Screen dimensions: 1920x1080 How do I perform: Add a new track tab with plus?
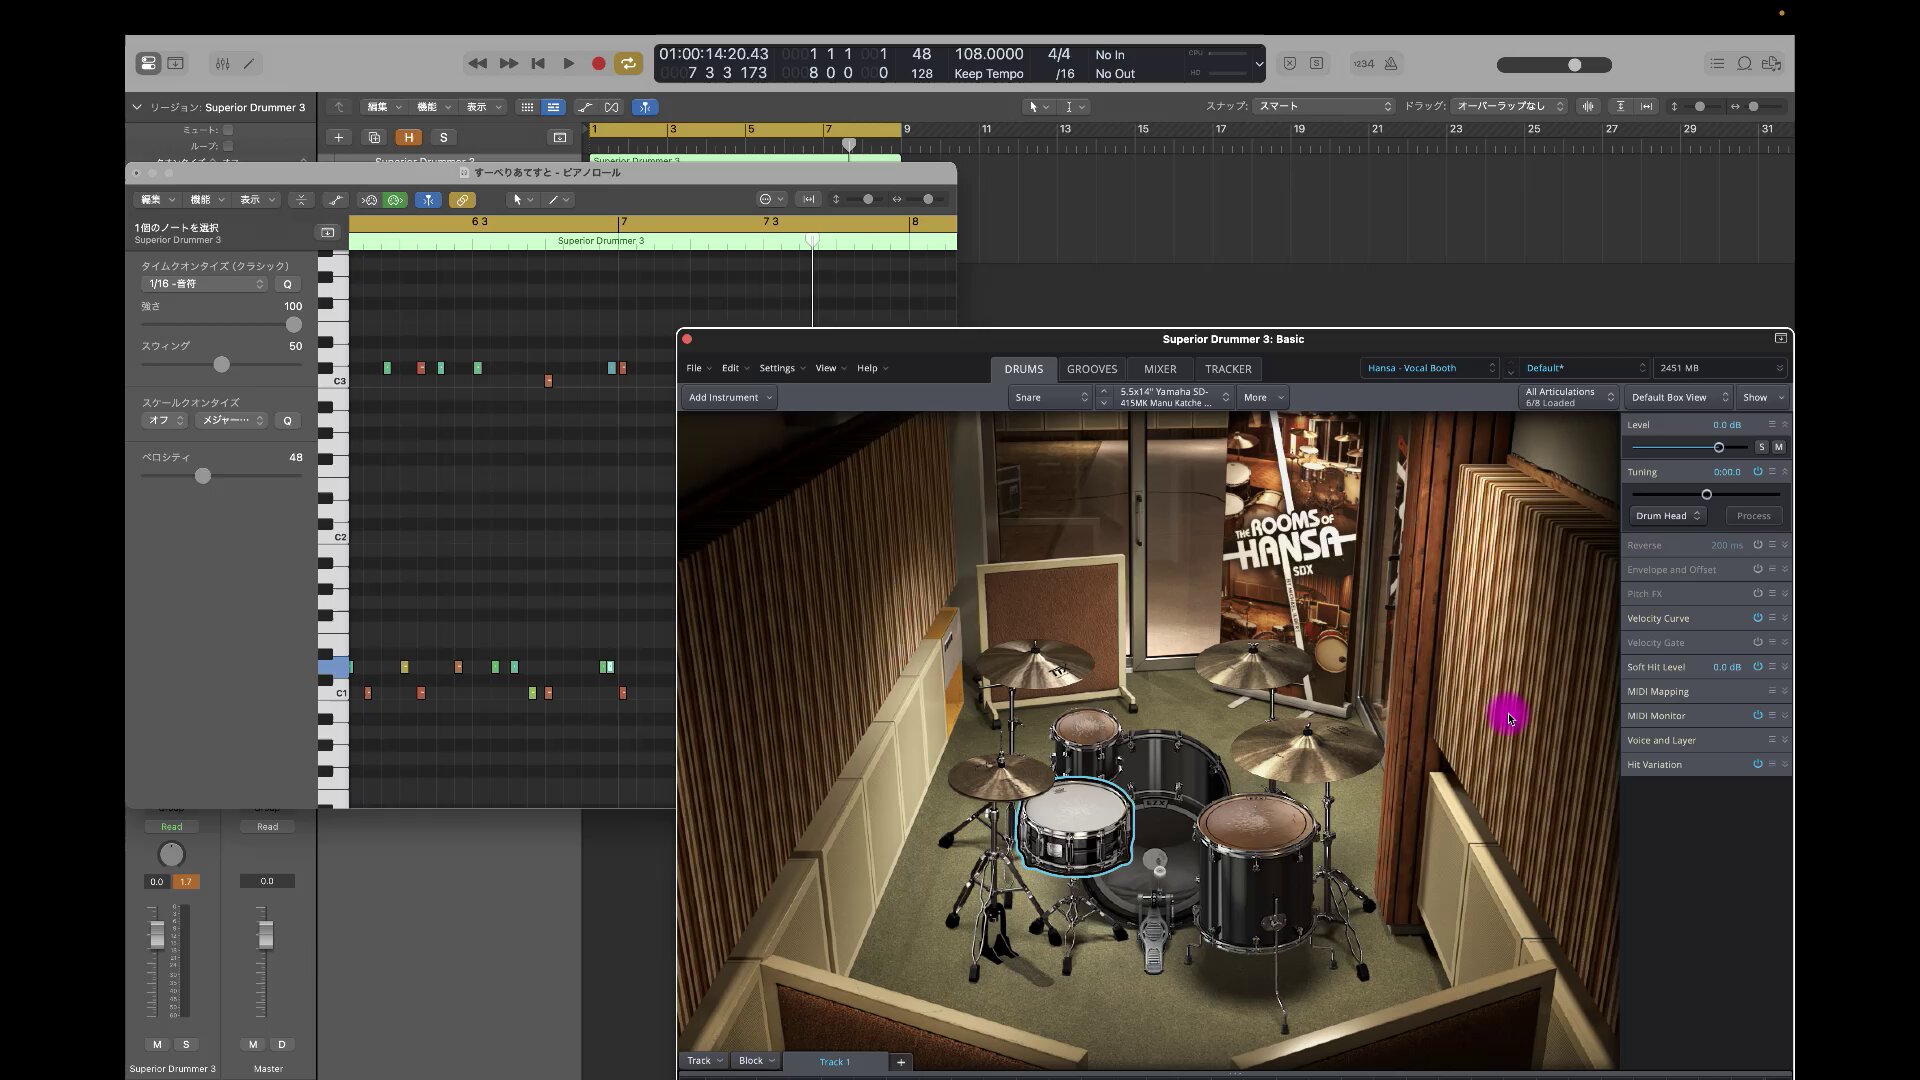point(900,1062)
